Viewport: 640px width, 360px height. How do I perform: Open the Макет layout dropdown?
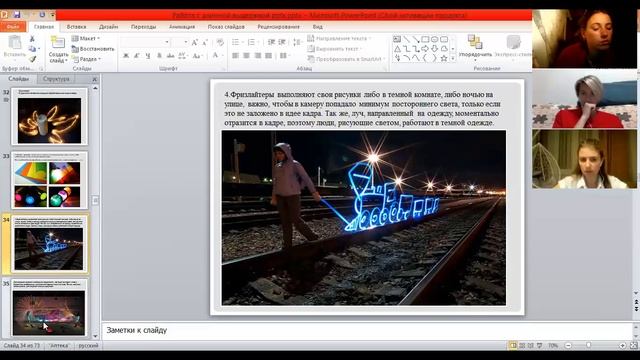coord(86,38)
